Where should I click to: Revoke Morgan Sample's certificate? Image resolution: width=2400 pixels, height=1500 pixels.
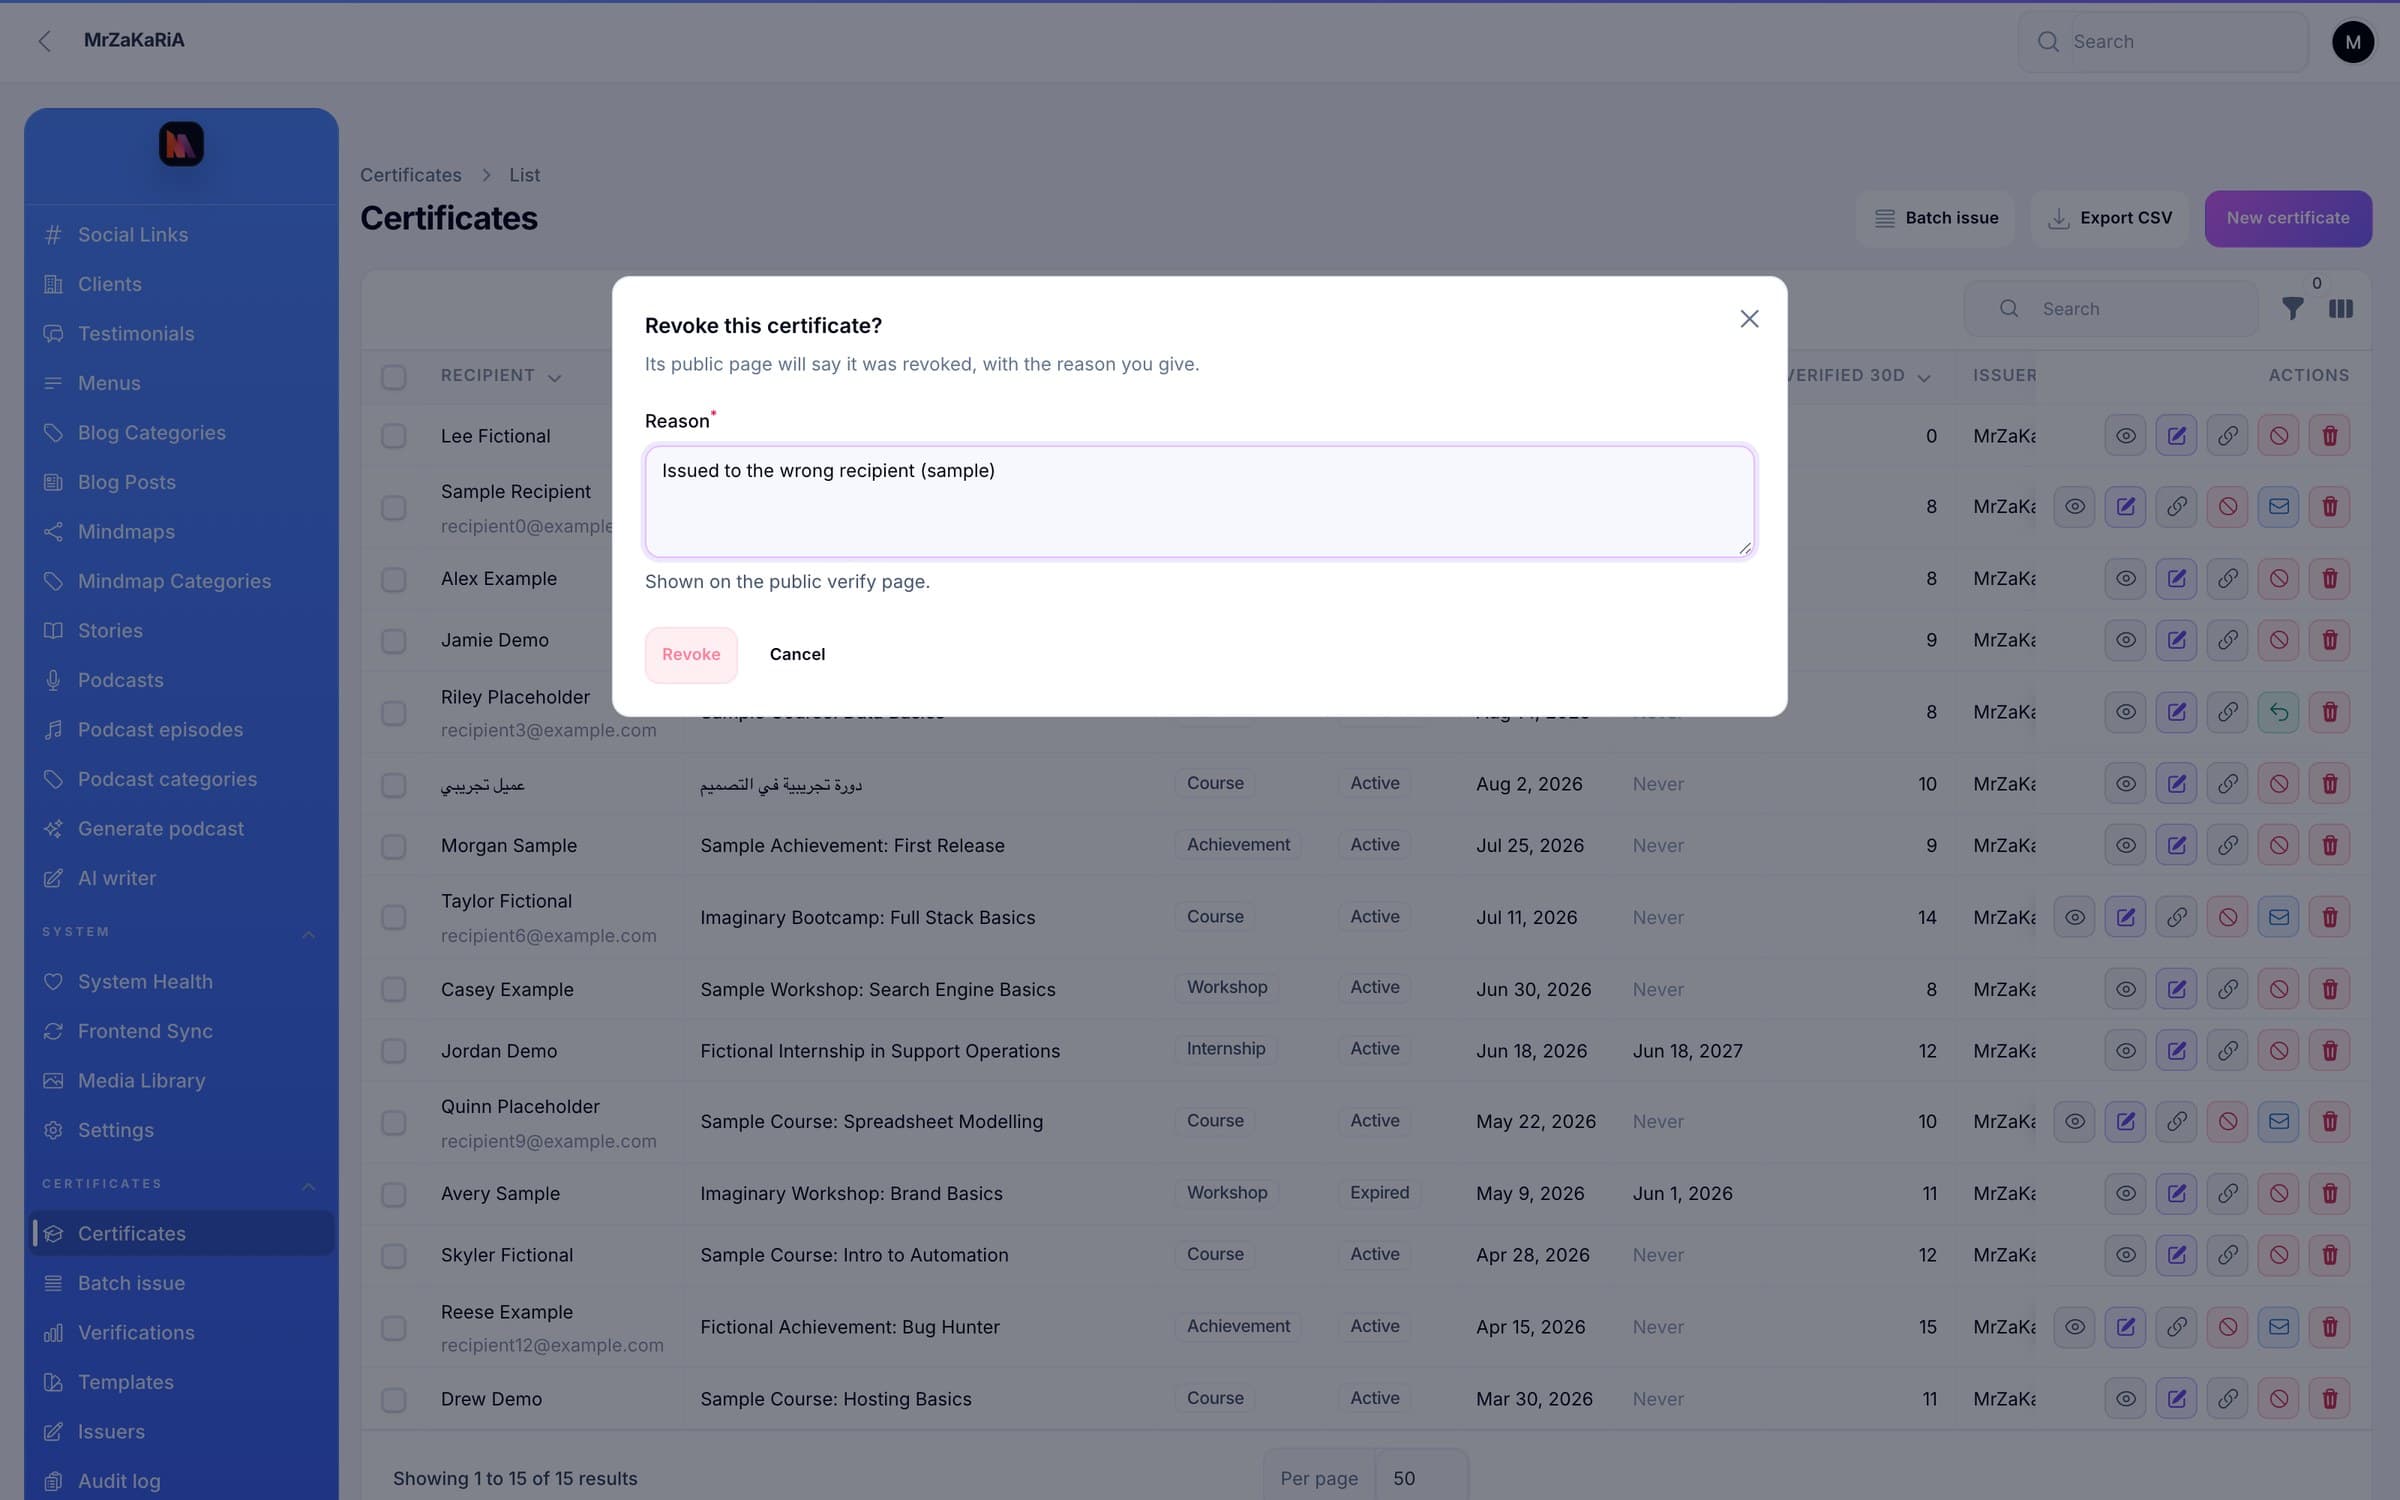pyautogui.click(x=2278, y=845)
